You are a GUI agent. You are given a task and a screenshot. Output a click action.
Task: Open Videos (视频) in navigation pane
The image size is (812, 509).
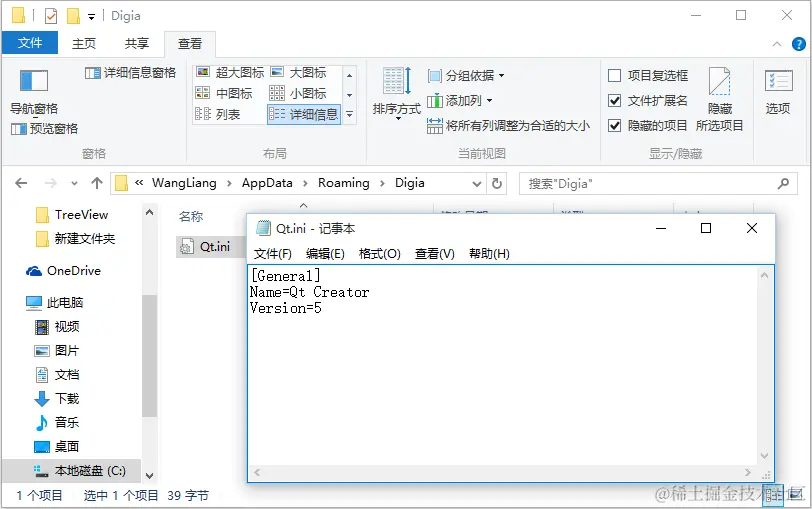(57, 327)
